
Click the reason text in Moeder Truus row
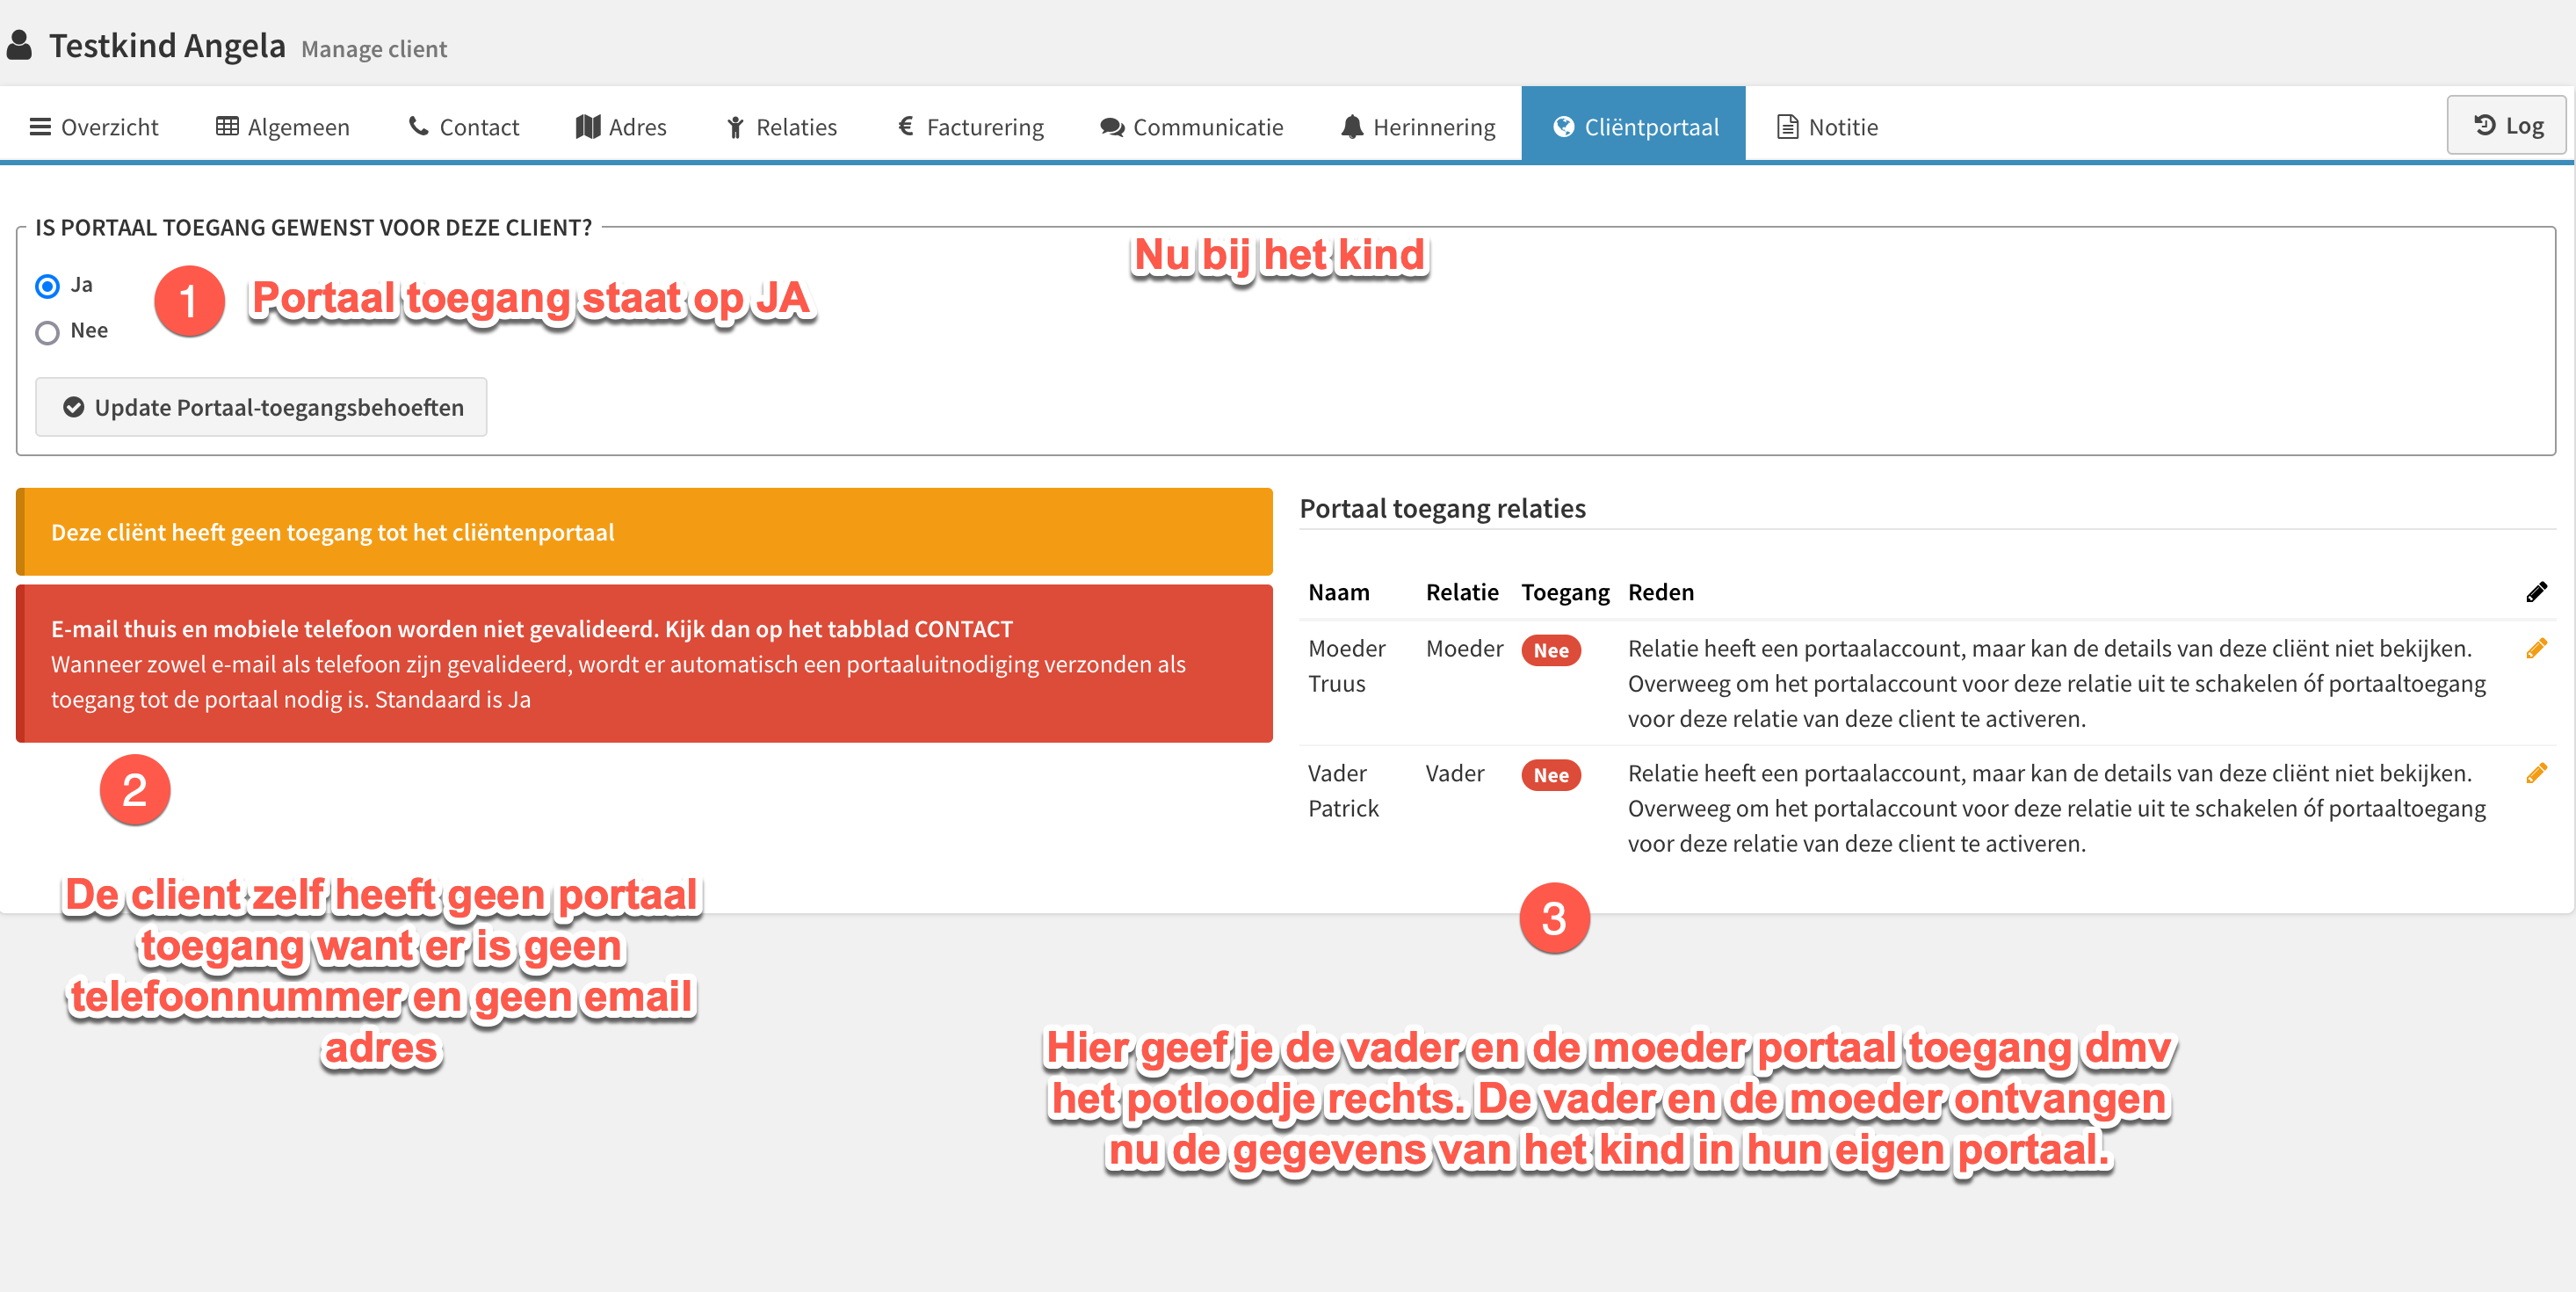[2056, 684]
